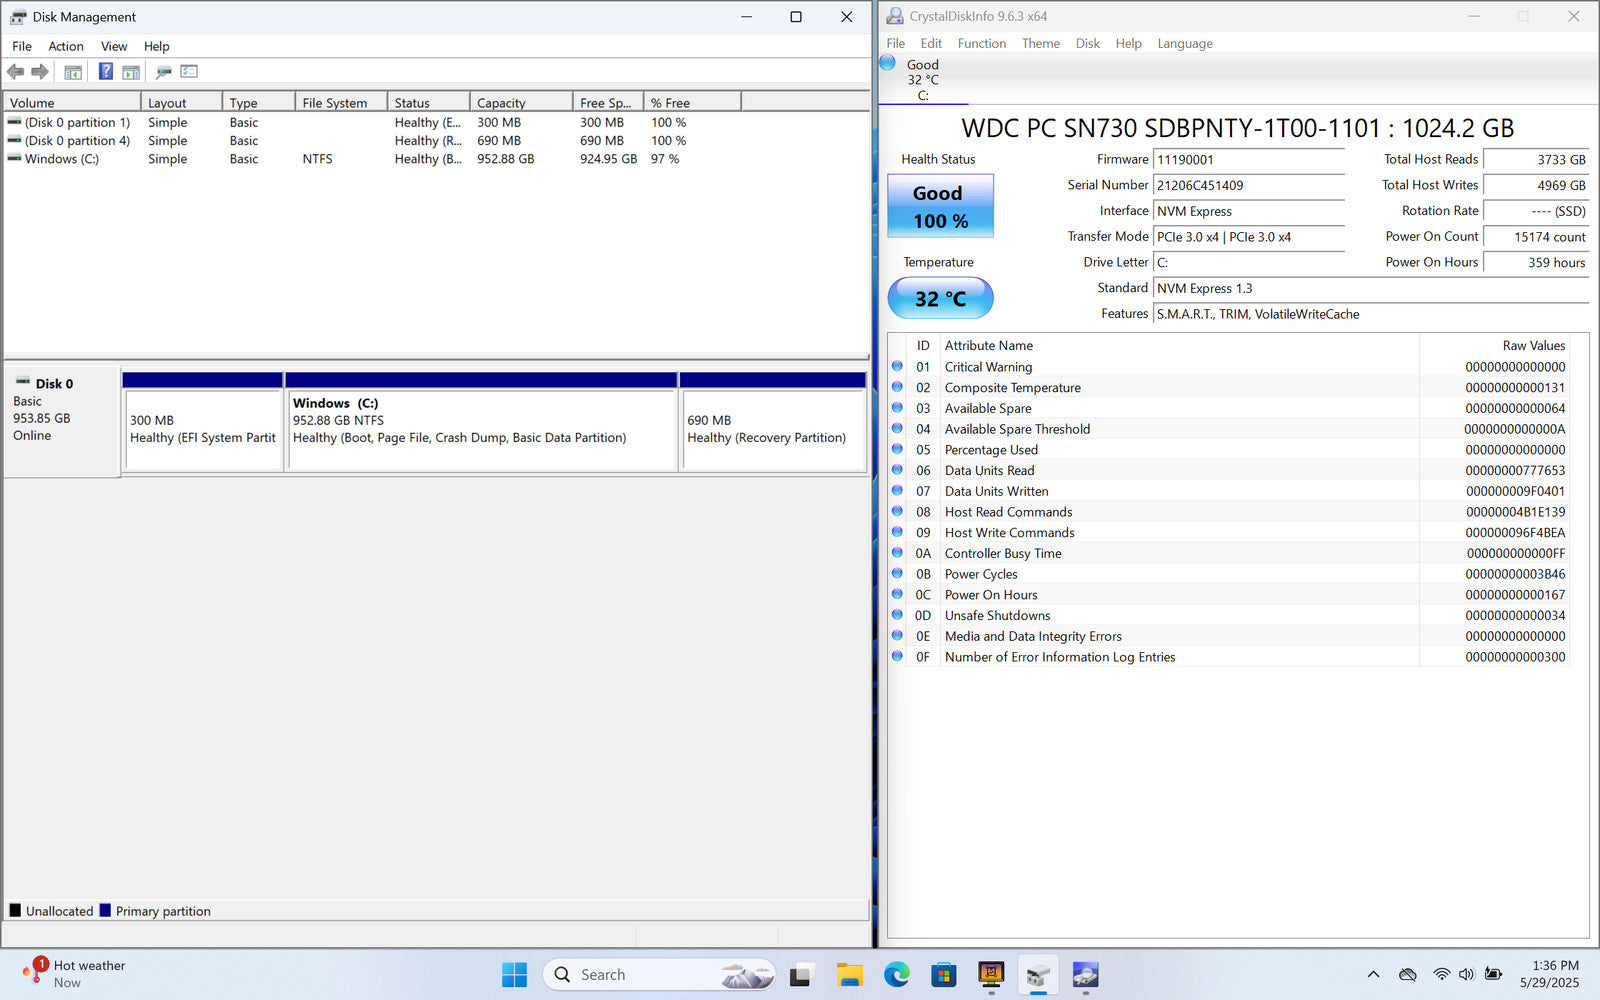This screenshot has width=1600, height=1000.
Task: Open File Explorer from the taskbar
Action: (x=849, y=975)
